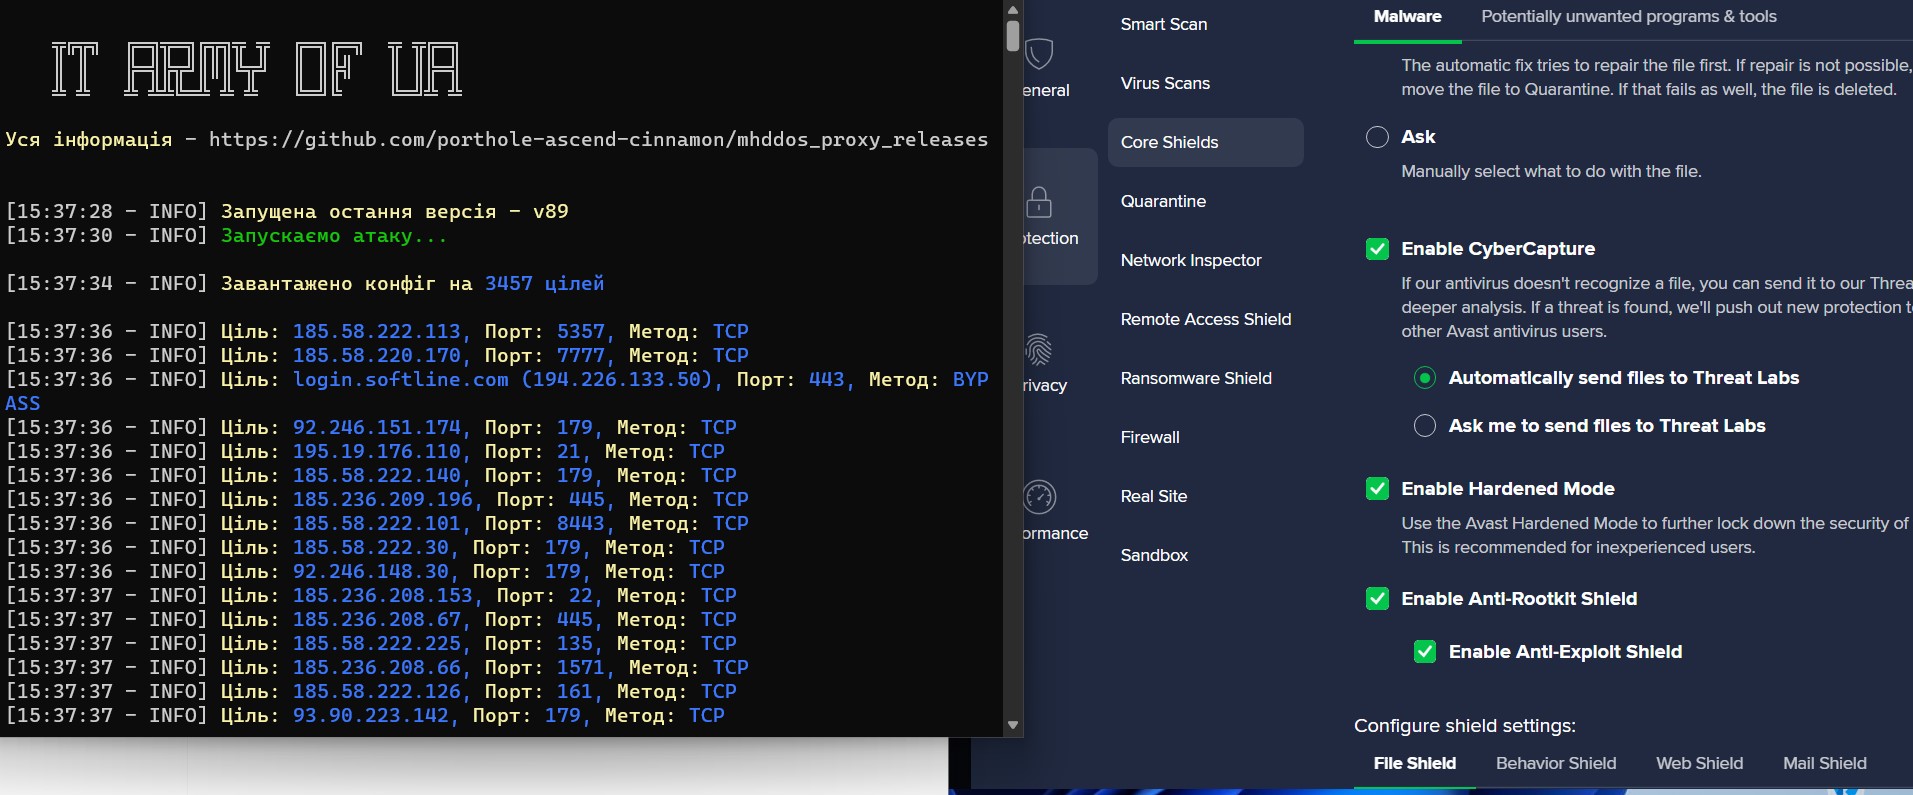Viewport: 1913px width, 795px height.
Task: Select the File Shield tab
Action: click(1414, 763)
